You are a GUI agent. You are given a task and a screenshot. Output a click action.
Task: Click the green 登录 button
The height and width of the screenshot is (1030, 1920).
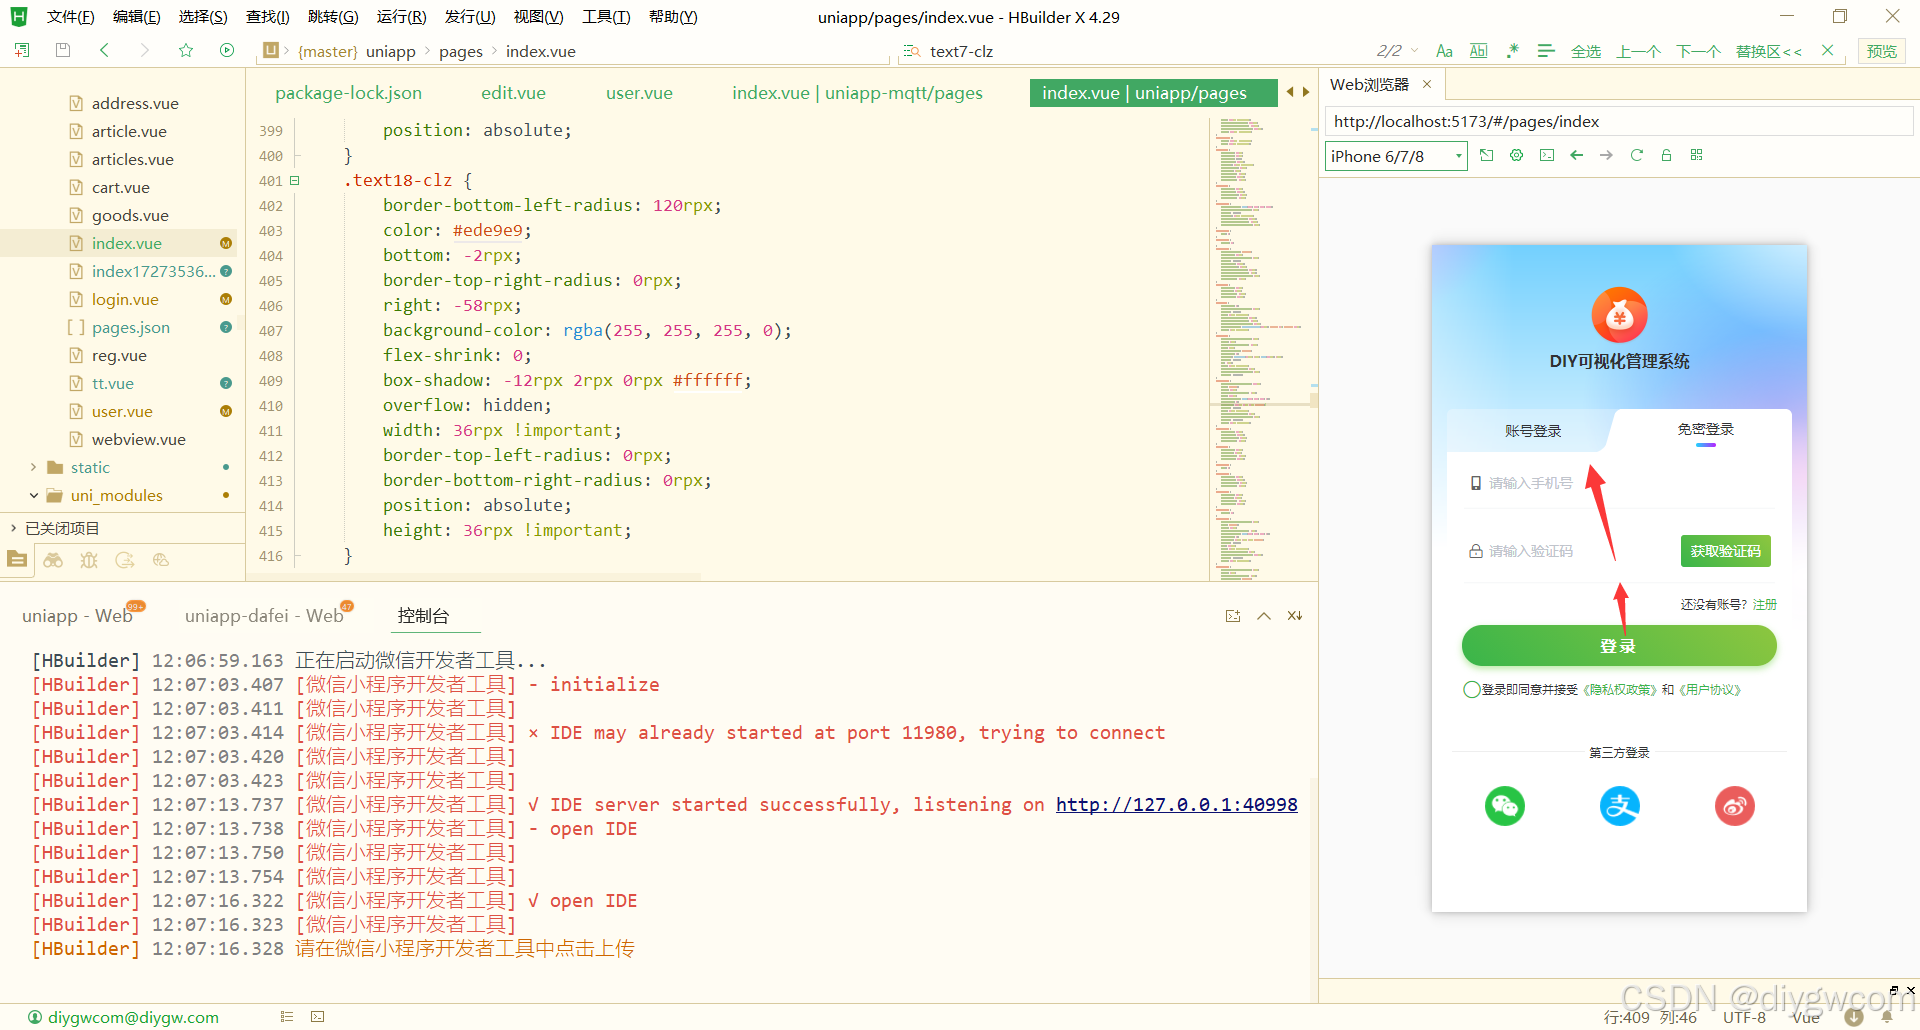point(1619,646)
